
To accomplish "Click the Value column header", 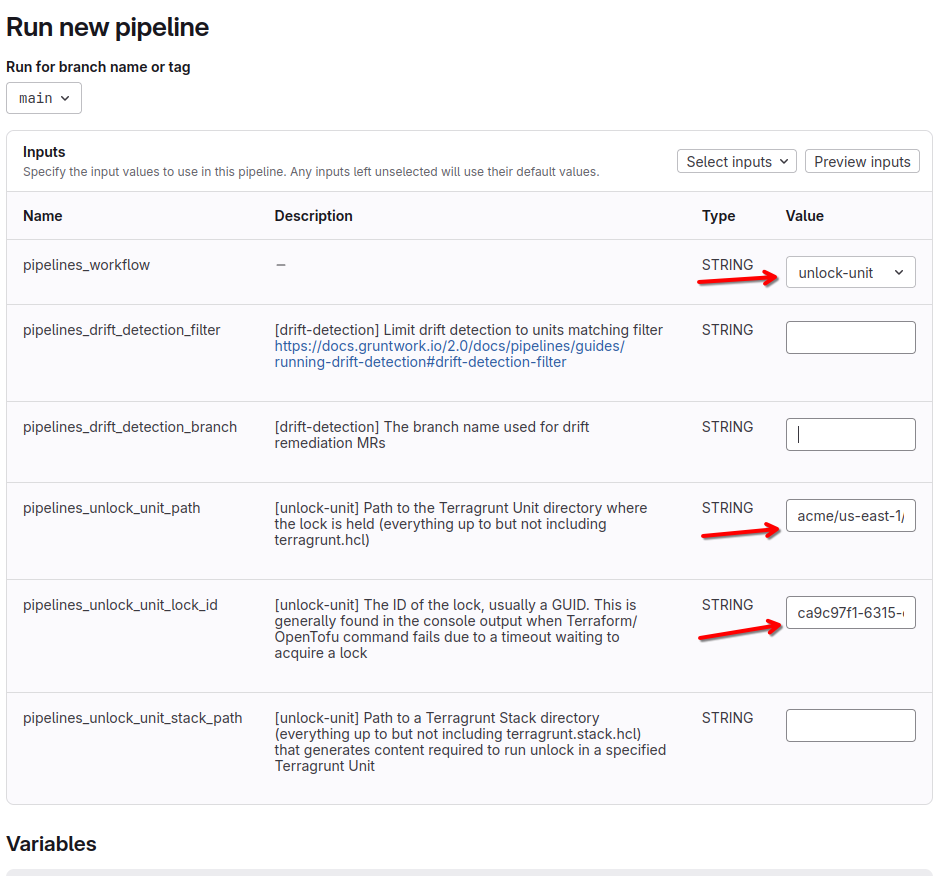I will tap(804, 216).
